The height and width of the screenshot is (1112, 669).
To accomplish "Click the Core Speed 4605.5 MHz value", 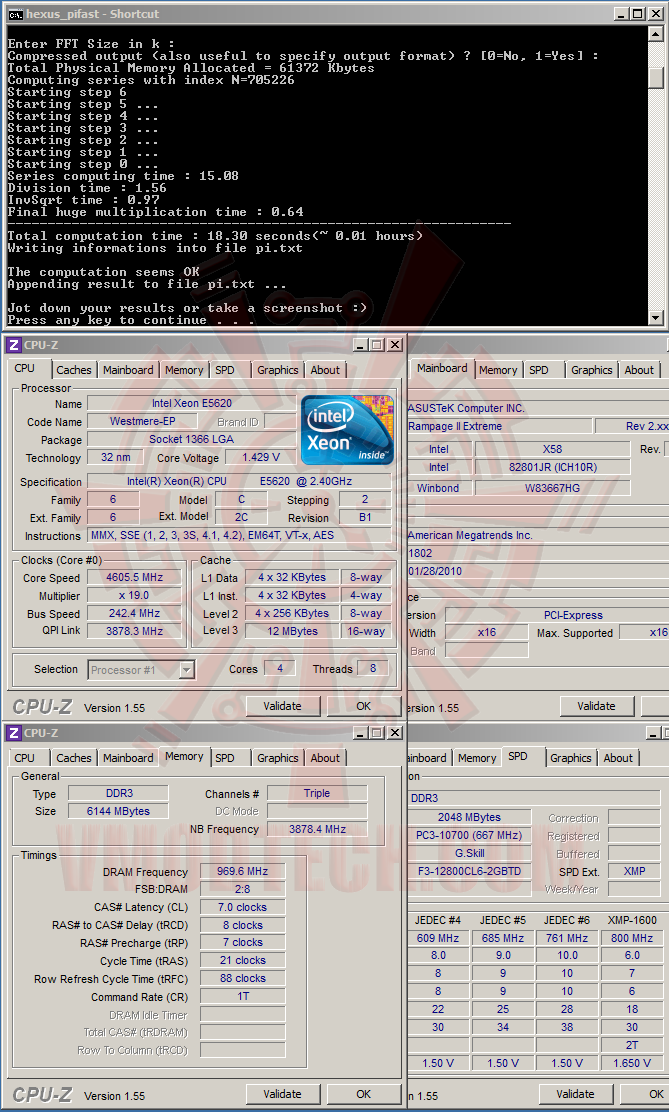I will [134, 577].
